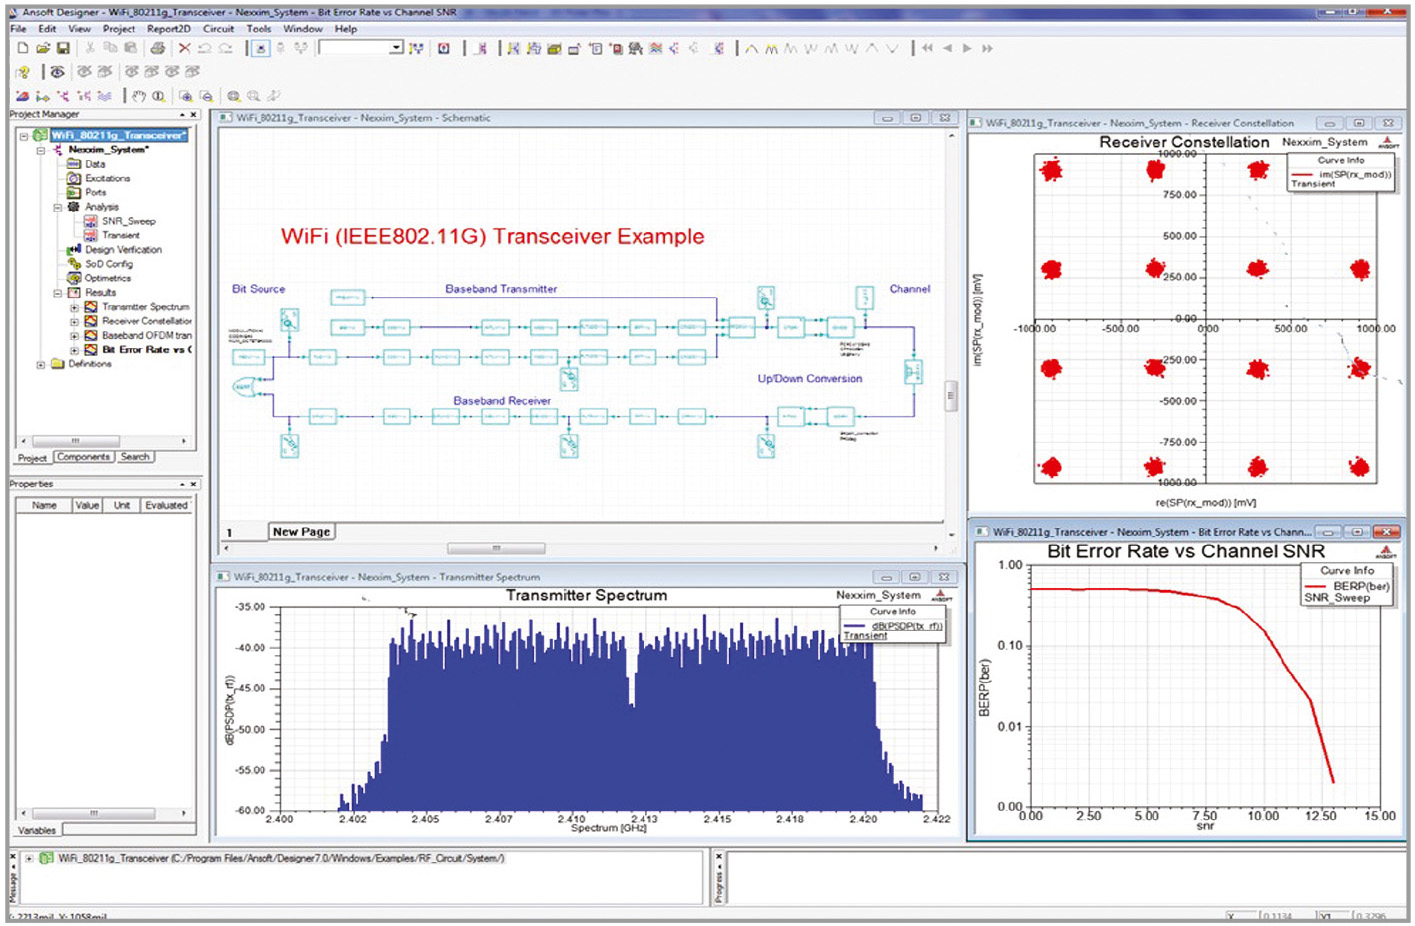Expand the Transmitter Spectrum result node
The width and height of the screenshot is (1415, 926).
coord(74,308)
